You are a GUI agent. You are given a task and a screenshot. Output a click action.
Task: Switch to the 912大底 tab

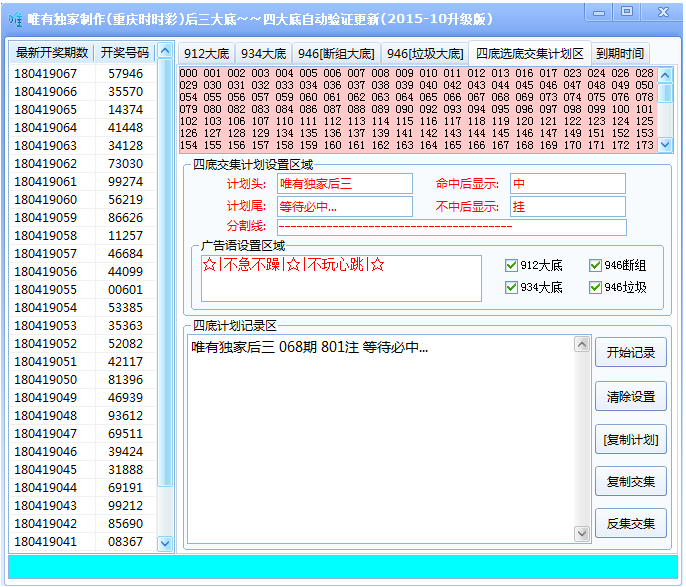pos(206,54)
